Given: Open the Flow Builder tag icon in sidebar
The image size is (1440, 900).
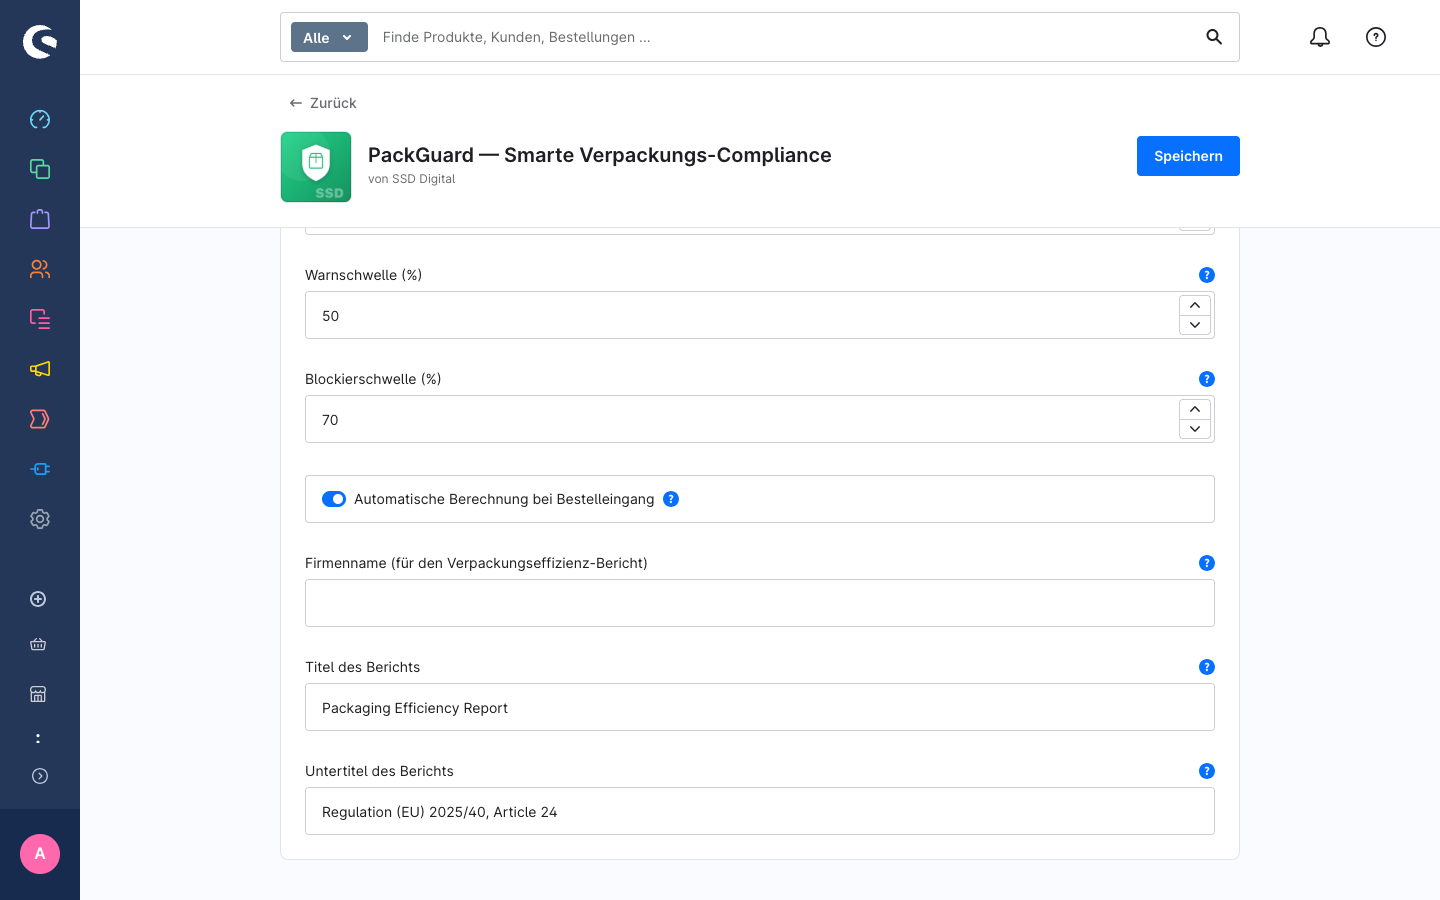Looking at the screenshot, I should (x=40, y=419).
